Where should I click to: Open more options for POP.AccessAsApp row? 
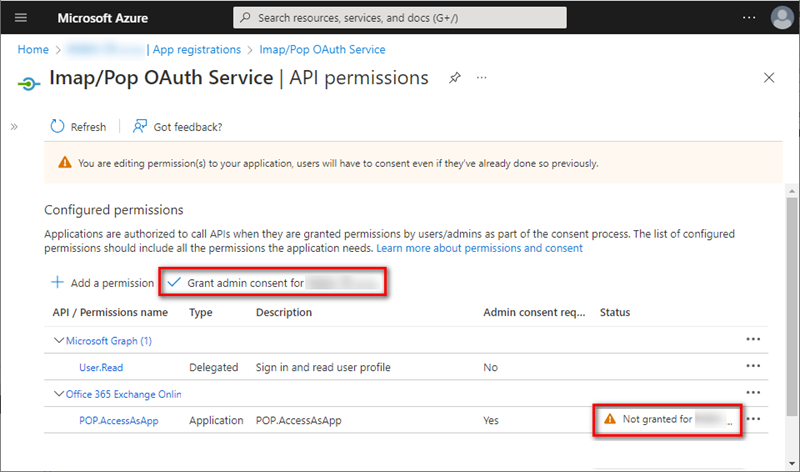753,420
